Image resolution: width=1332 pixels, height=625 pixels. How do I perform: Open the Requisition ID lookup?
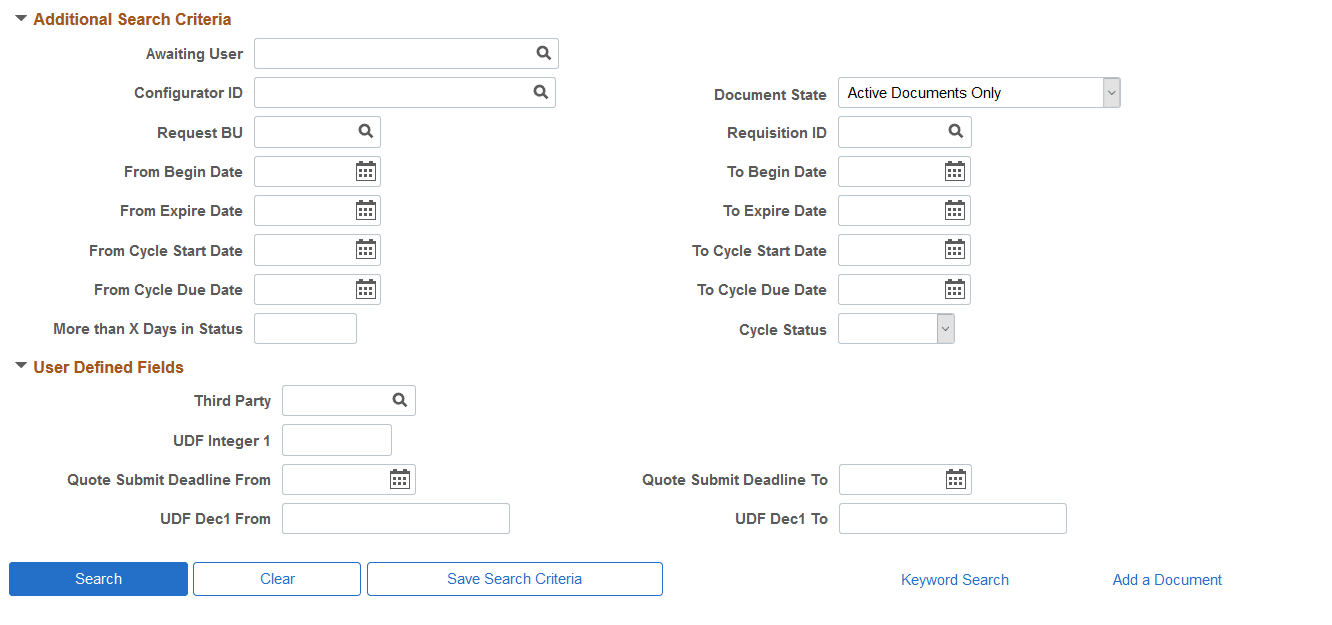[x=952, y=131]
